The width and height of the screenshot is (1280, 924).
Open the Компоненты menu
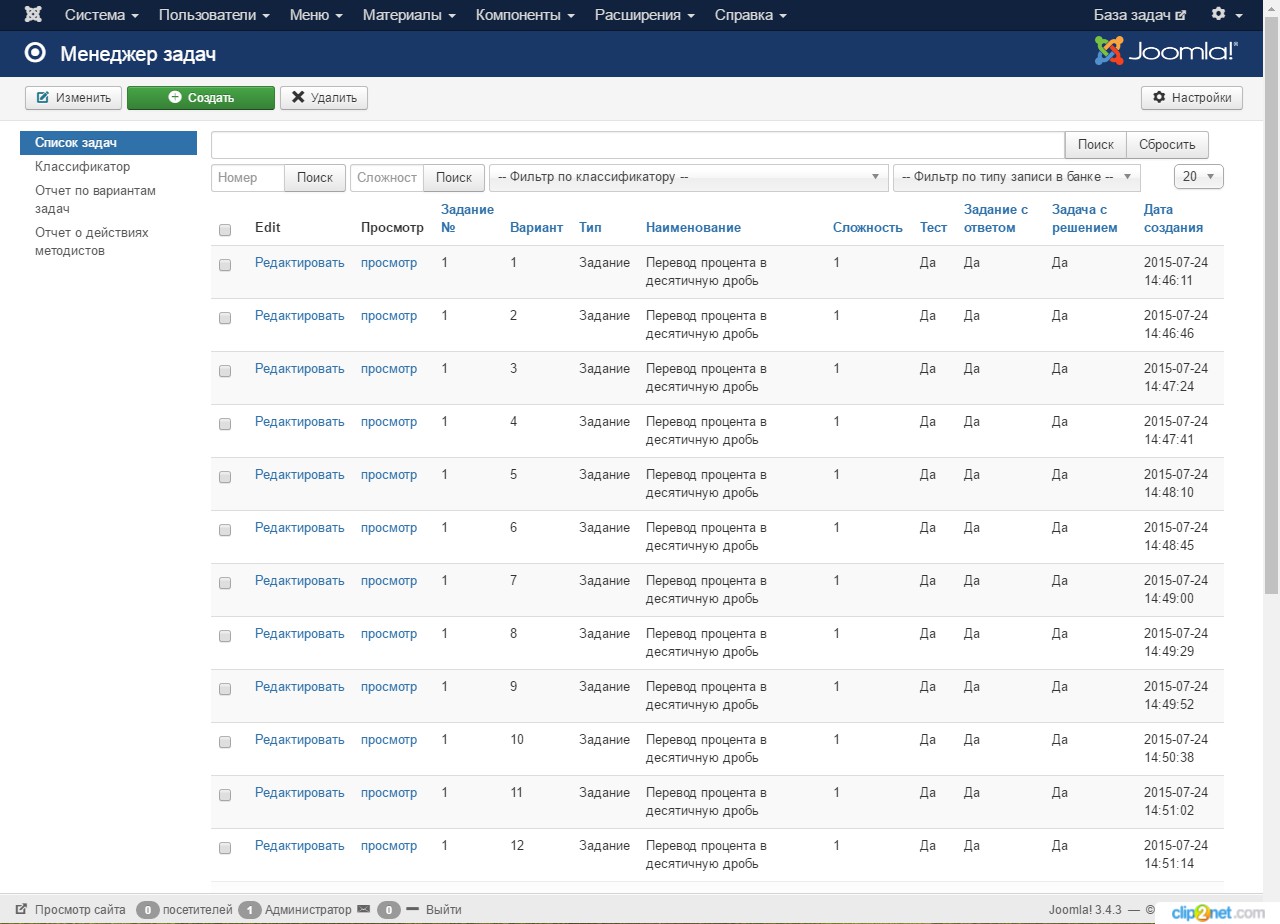tap(525, 15)
